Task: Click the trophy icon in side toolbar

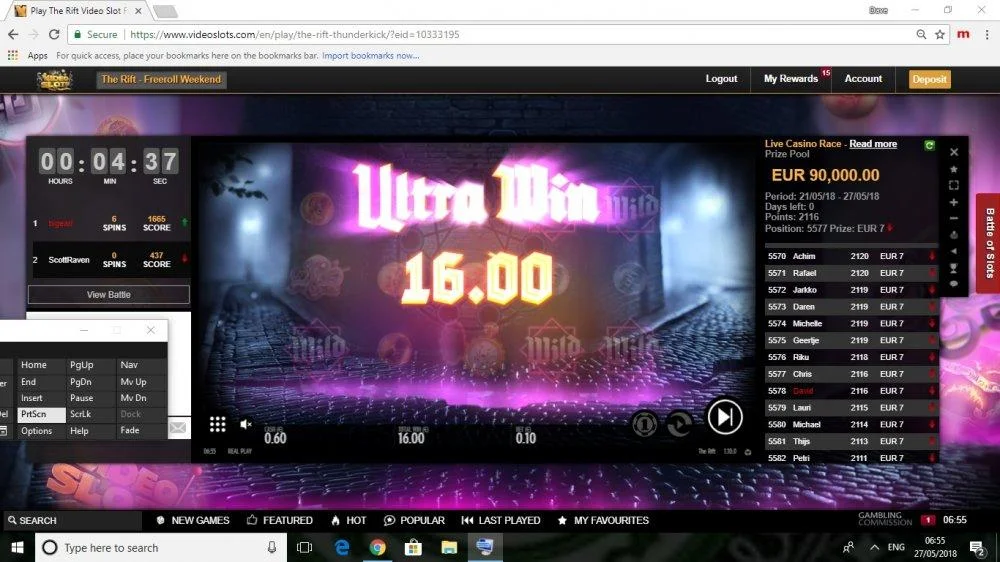Action: click(954, 268)
